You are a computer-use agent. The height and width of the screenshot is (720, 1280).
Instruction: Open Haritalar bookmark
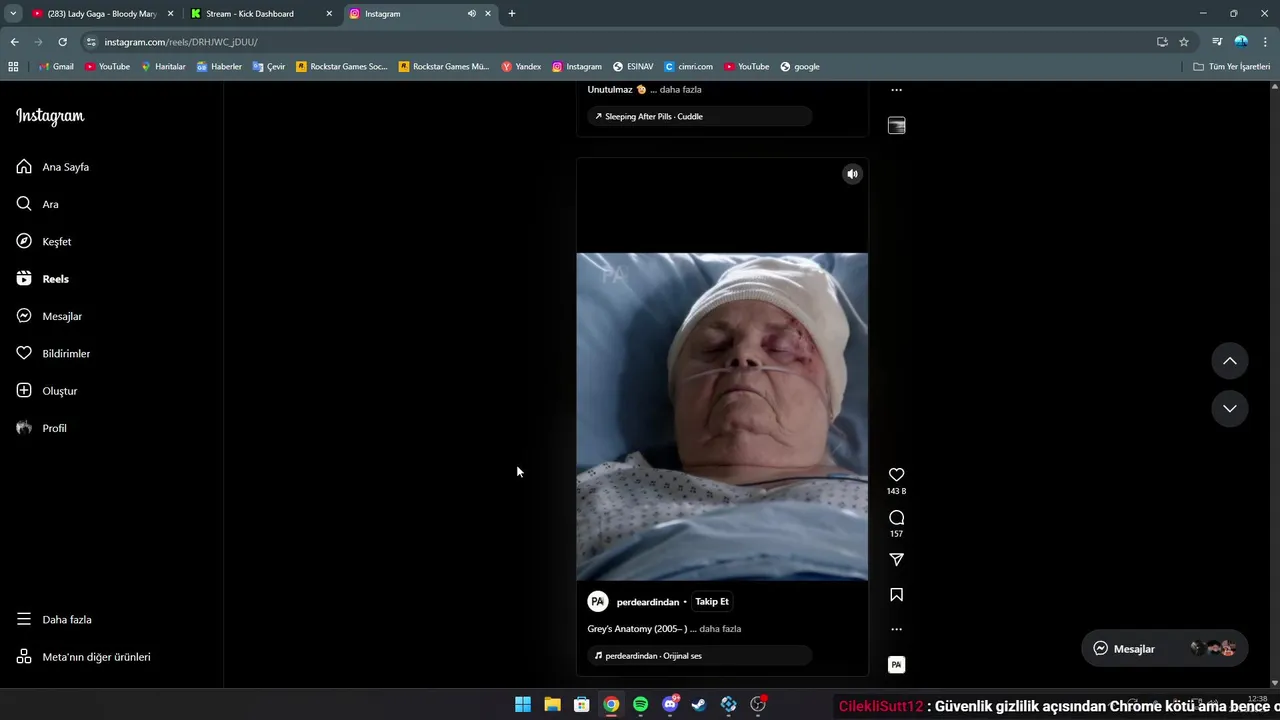tap(163, 67)
